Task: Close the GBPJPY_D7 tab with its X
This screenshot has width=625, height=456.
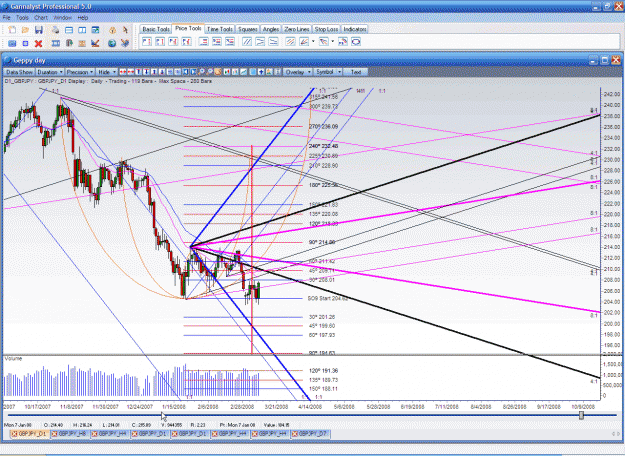Action: (x=295, y=434)
